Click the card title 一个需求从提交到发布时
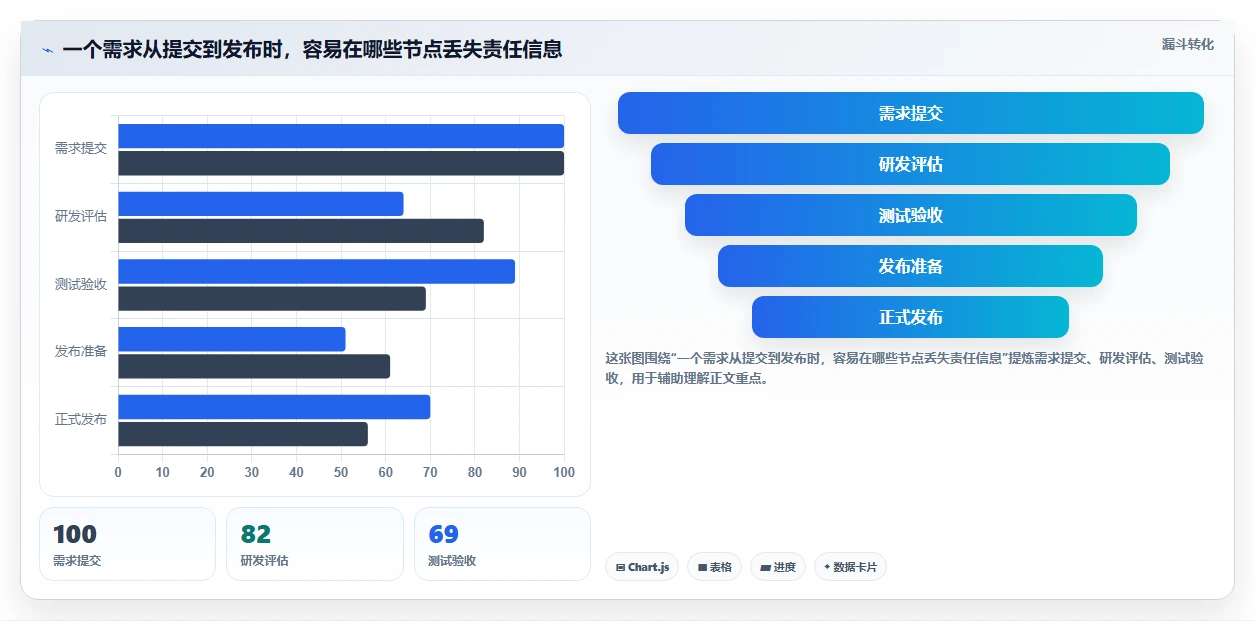Viewport: 1255px width, 621px height. click(312, 49)
